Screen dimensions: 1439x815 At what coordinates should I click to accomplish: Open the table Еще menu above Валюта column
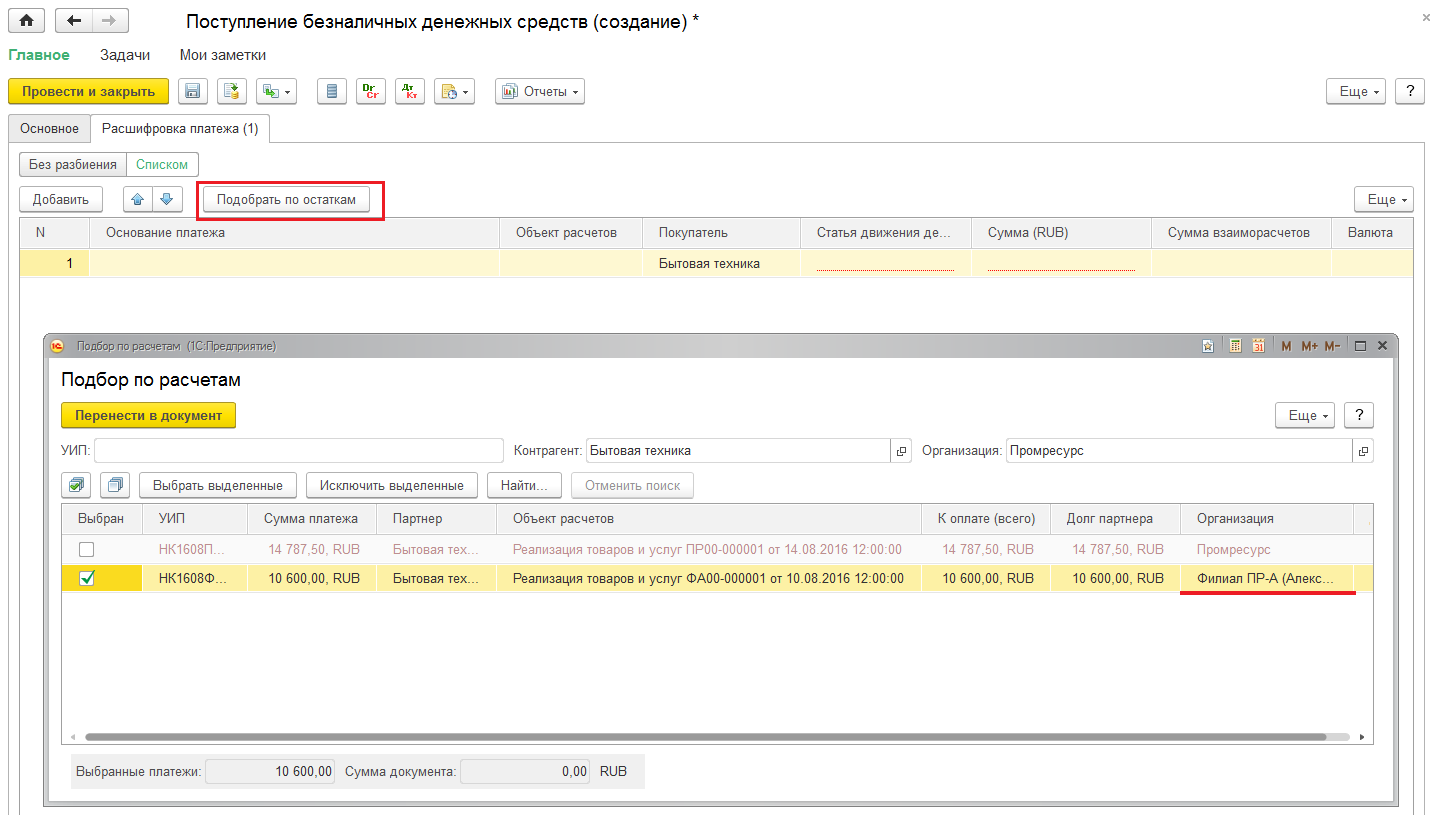pyautogui.click(x=1384, y=199)
